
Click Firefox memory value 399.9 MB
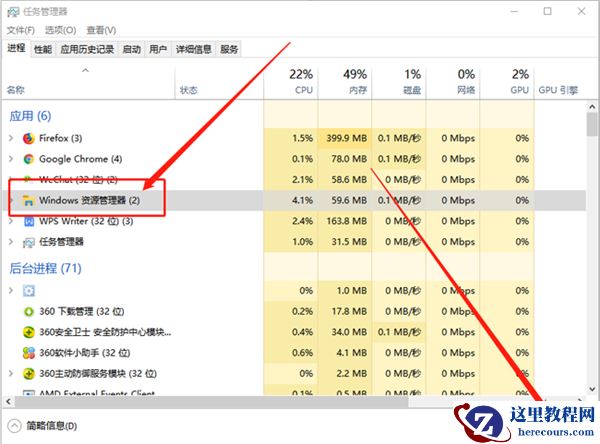346,138
